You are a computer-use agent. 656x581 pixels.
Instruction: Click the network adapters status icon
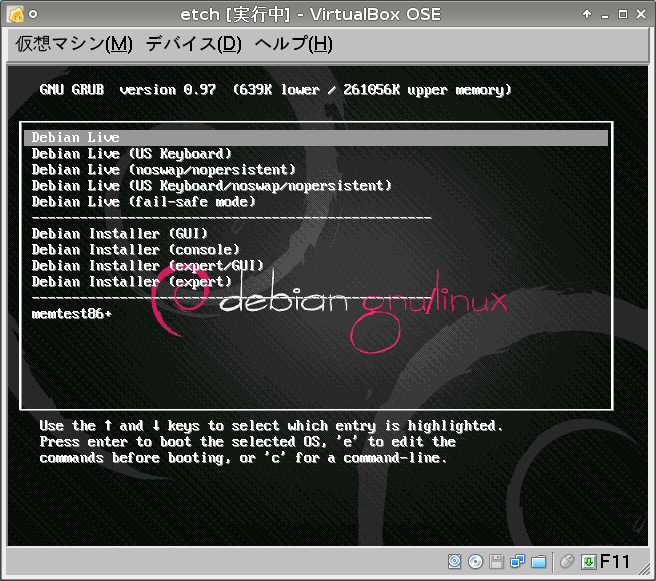pyautogui.click(x=517, y=561)
